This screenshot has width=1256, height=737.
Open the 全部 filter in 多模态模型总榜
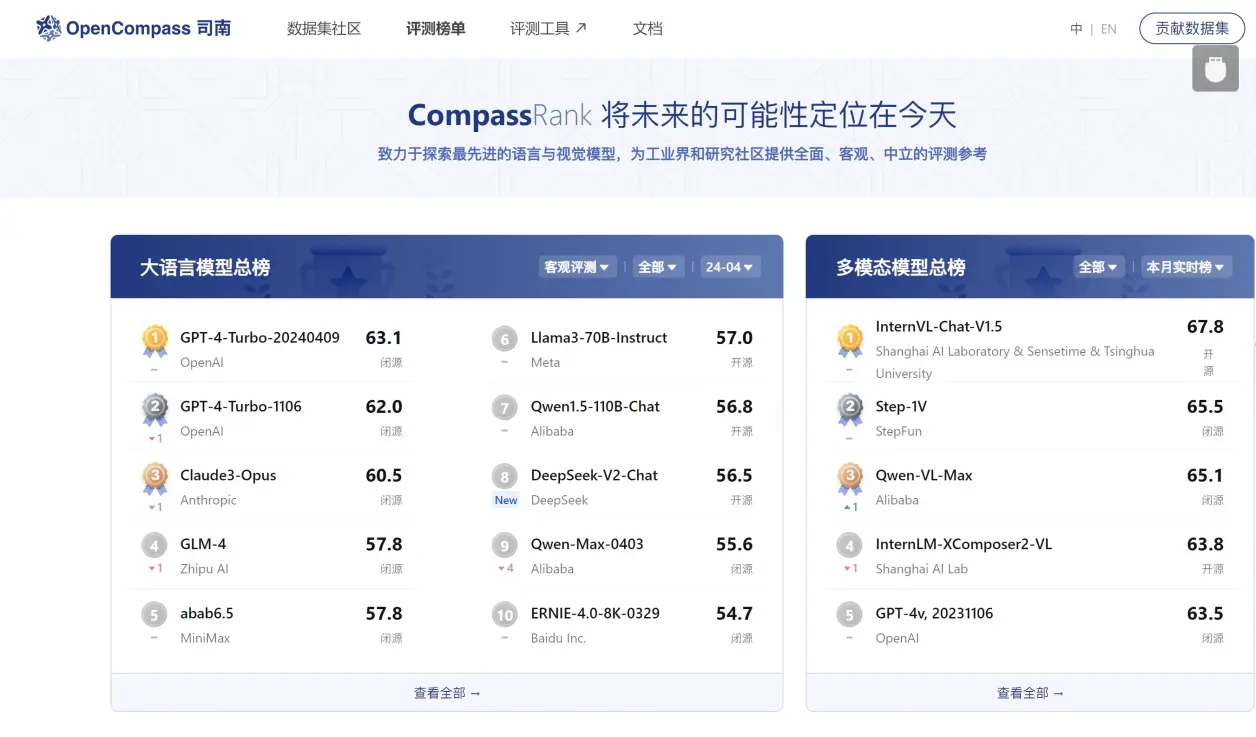click(x=1097, y=267)
